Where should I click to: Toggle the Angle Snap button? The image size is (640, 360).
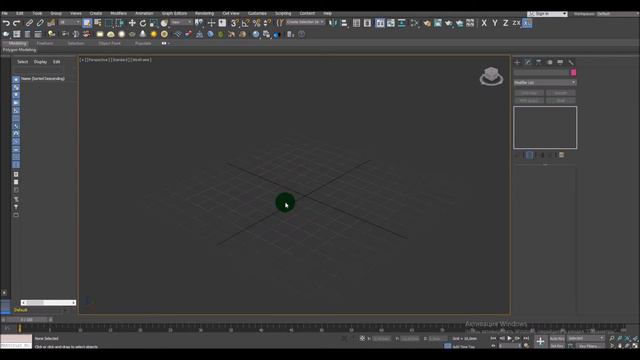tap(245, 23)
